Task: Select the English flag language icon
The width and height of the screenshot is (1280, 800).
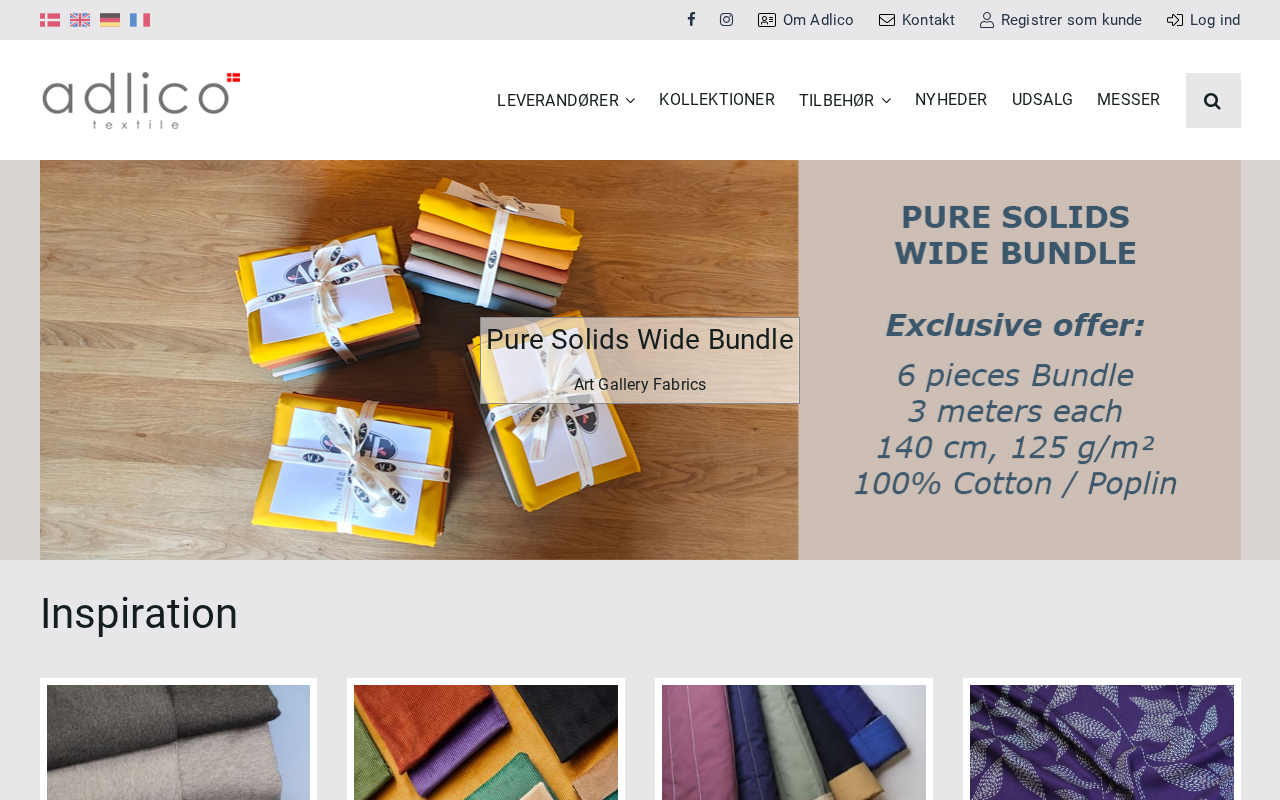Action: click(x=80, y=20)
